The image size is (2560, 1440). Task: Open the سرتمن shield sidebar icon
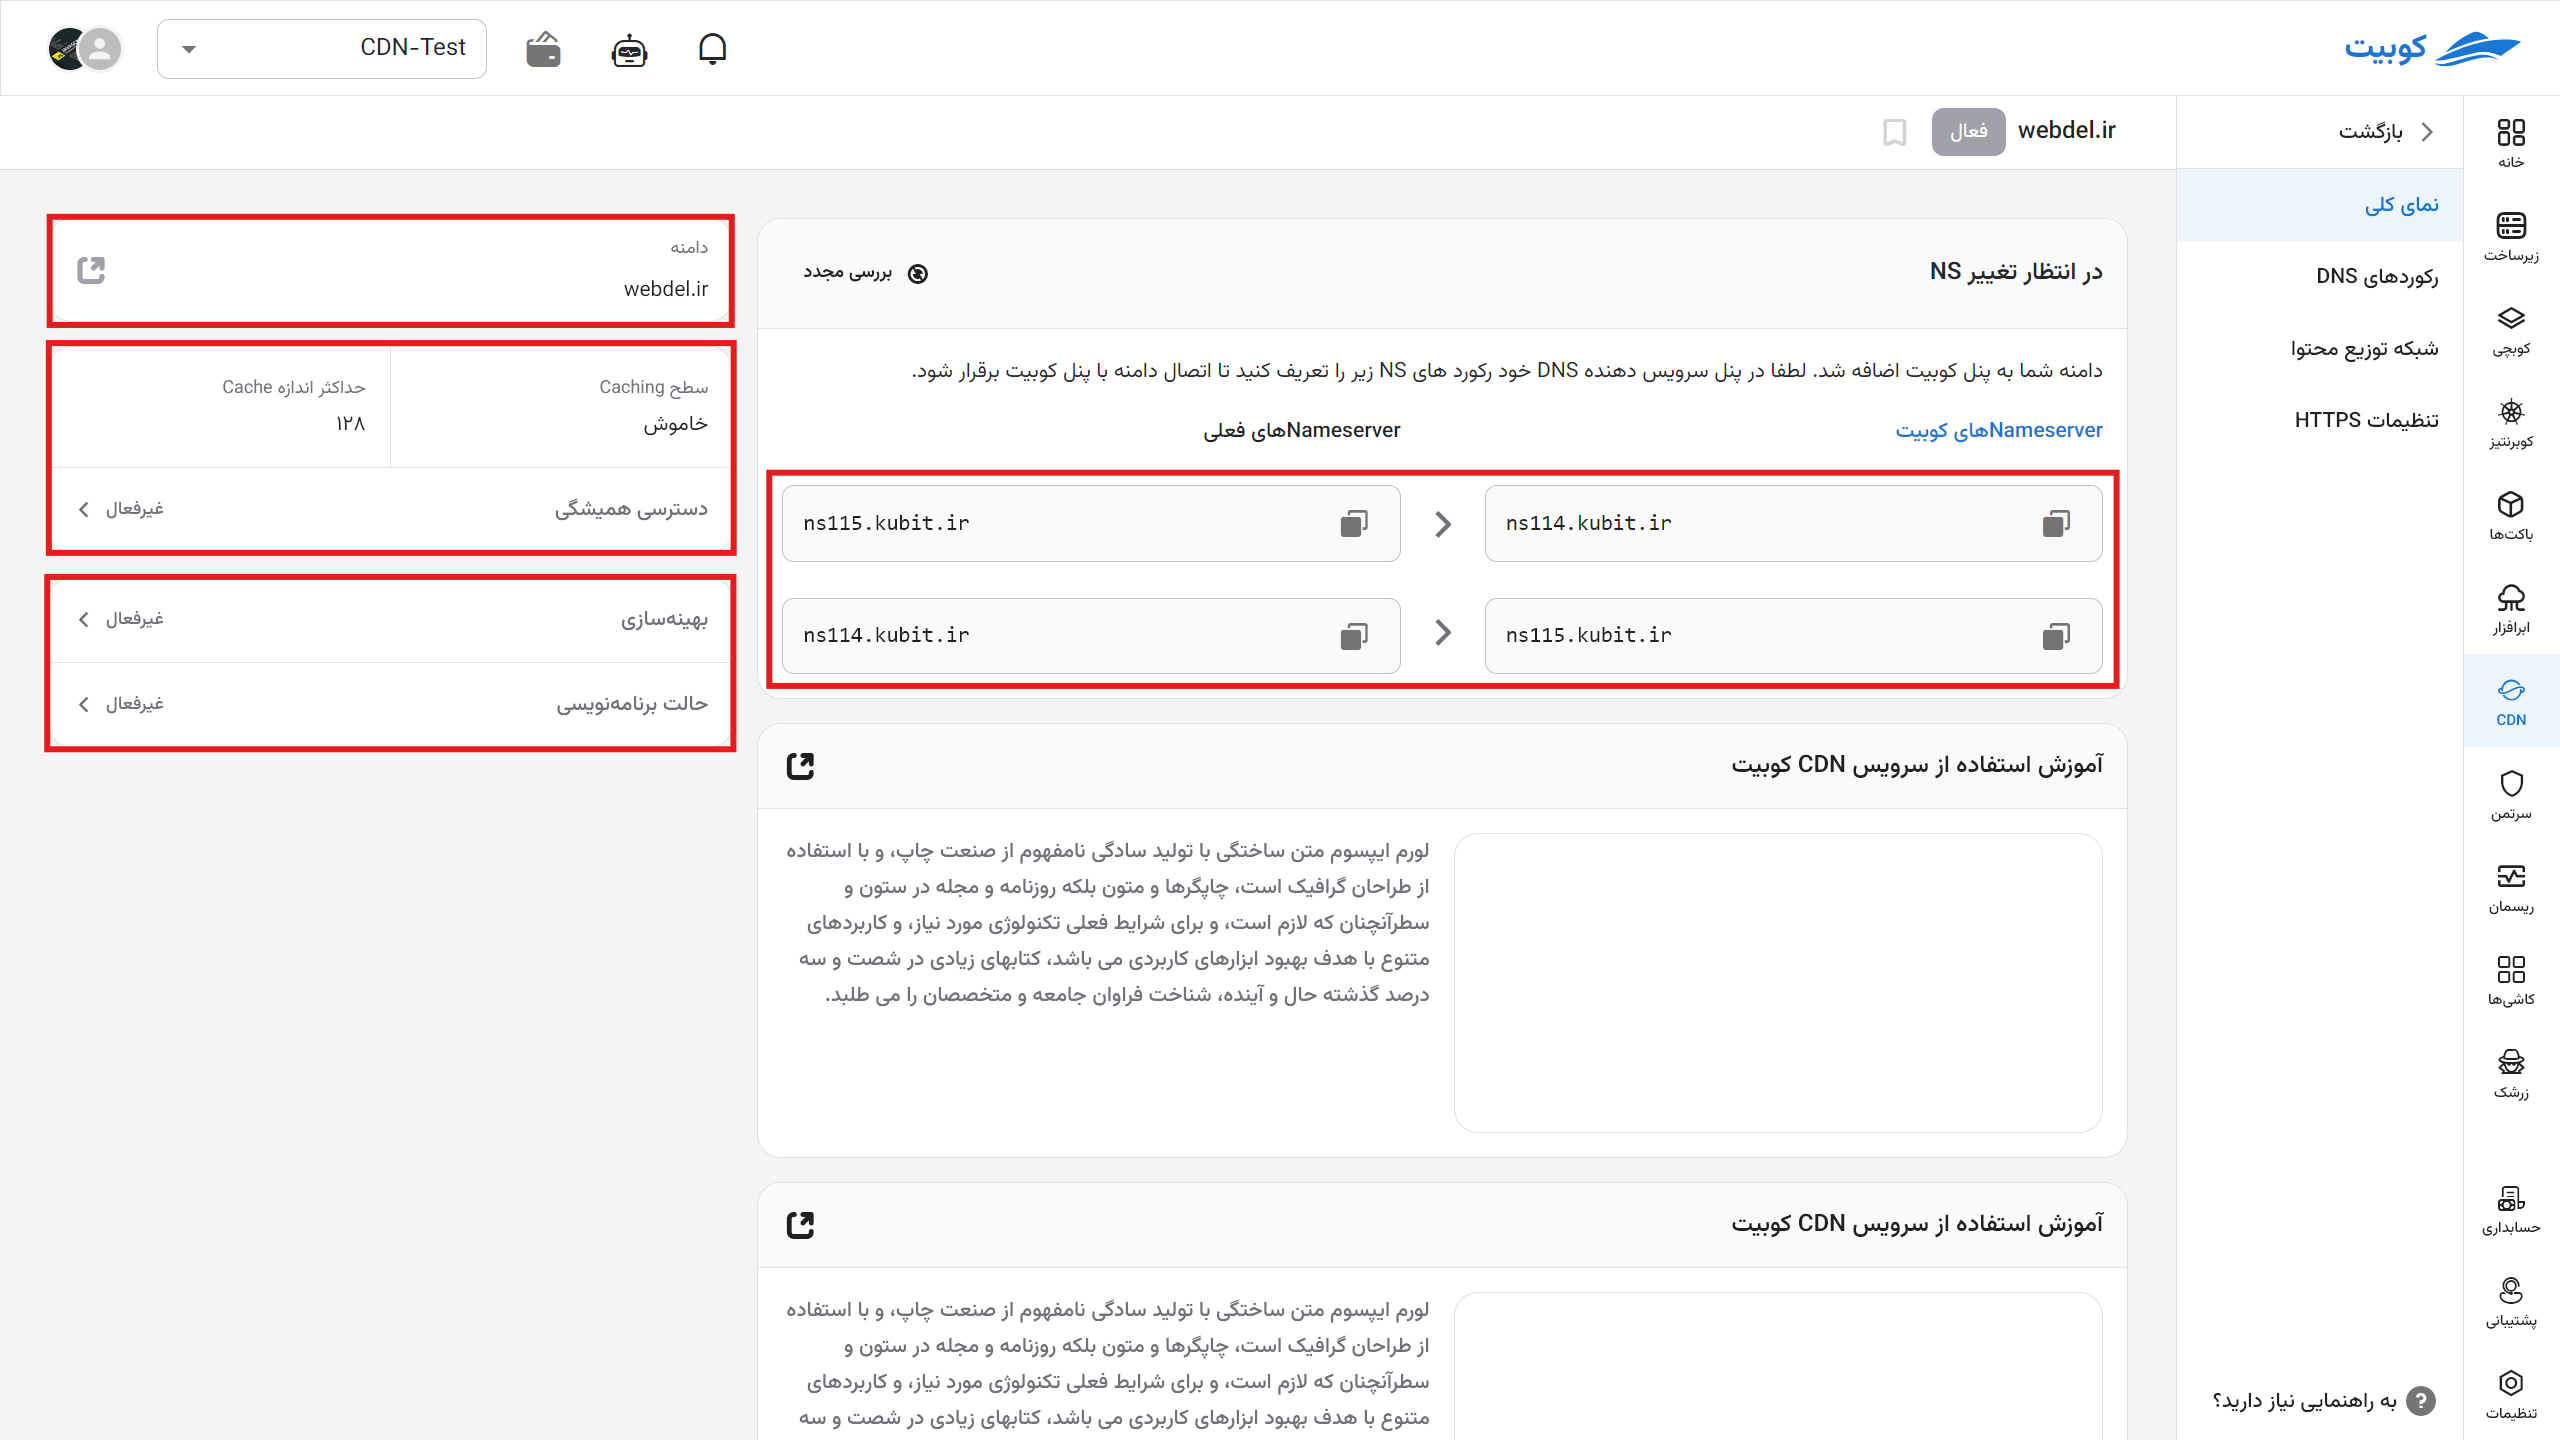[x=2511, y=794]
